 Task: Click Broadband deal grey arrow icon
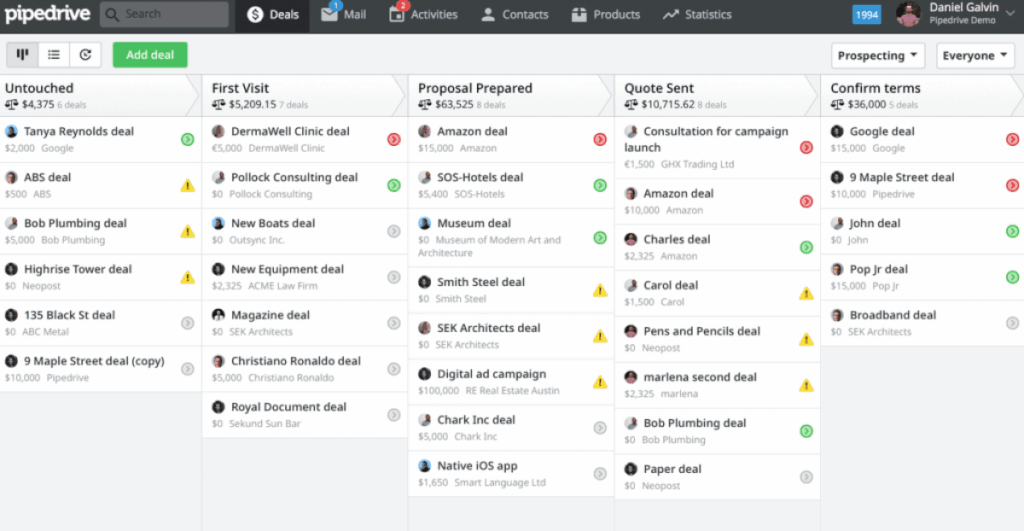point(1012,323)
